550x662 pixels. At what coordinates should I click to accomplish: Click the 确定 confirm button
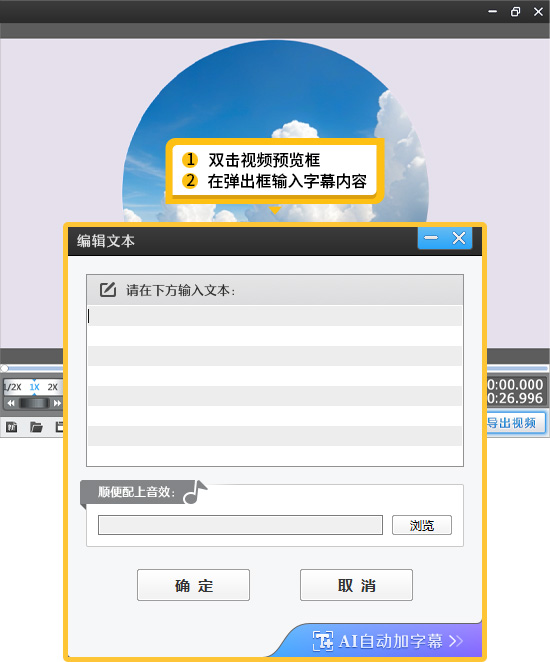coord(193,585)
